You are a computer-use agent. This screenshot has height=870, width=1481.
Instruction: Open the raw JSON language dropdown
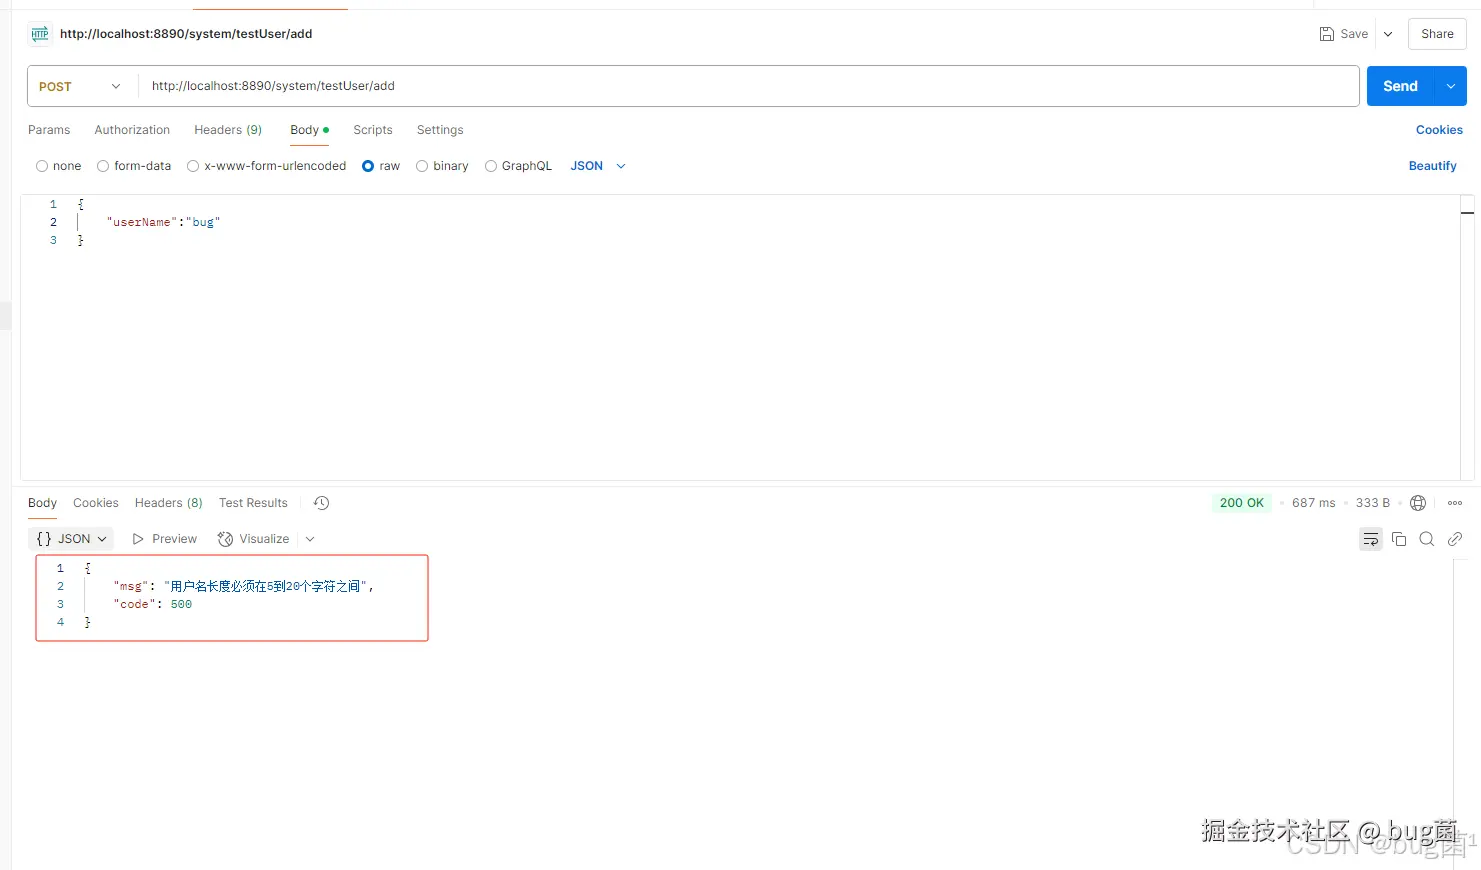(598, 166)
